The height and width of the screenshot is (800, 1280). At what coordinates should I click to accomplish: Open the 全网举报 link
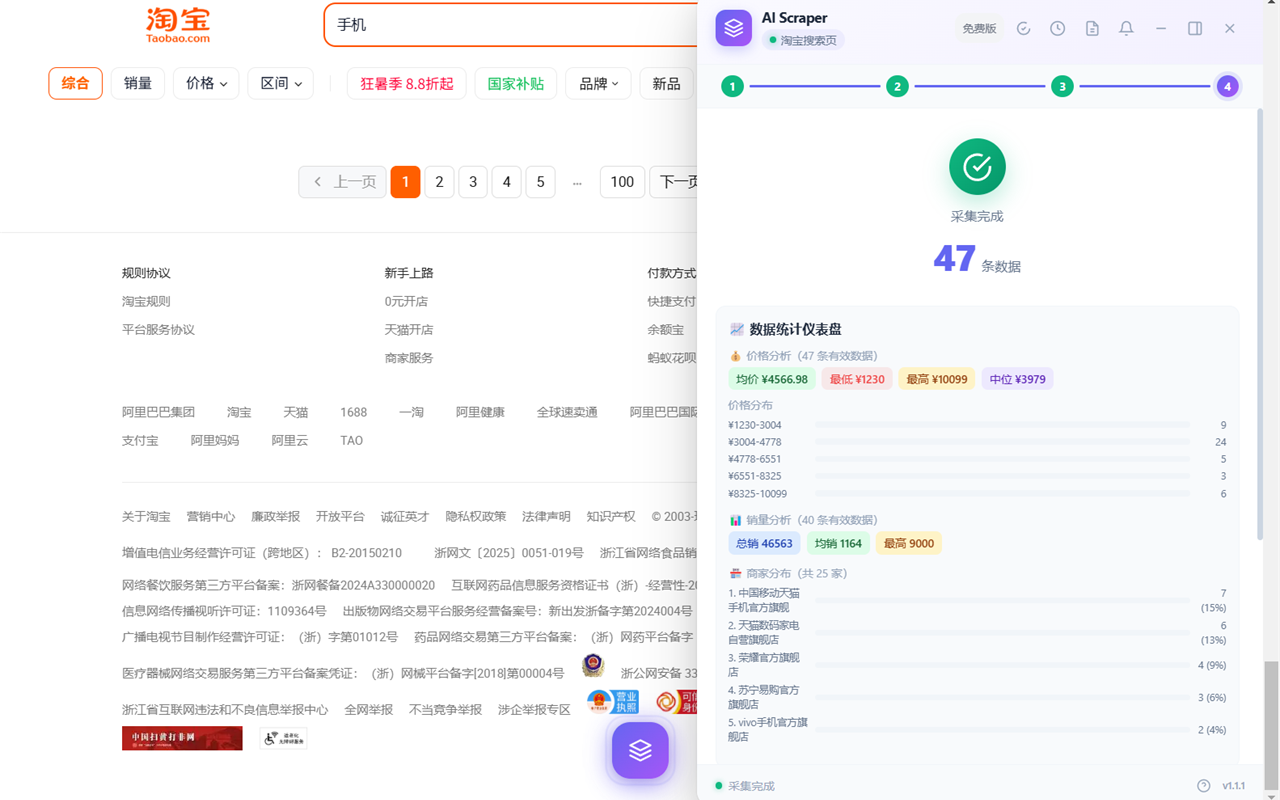point(369,709)
